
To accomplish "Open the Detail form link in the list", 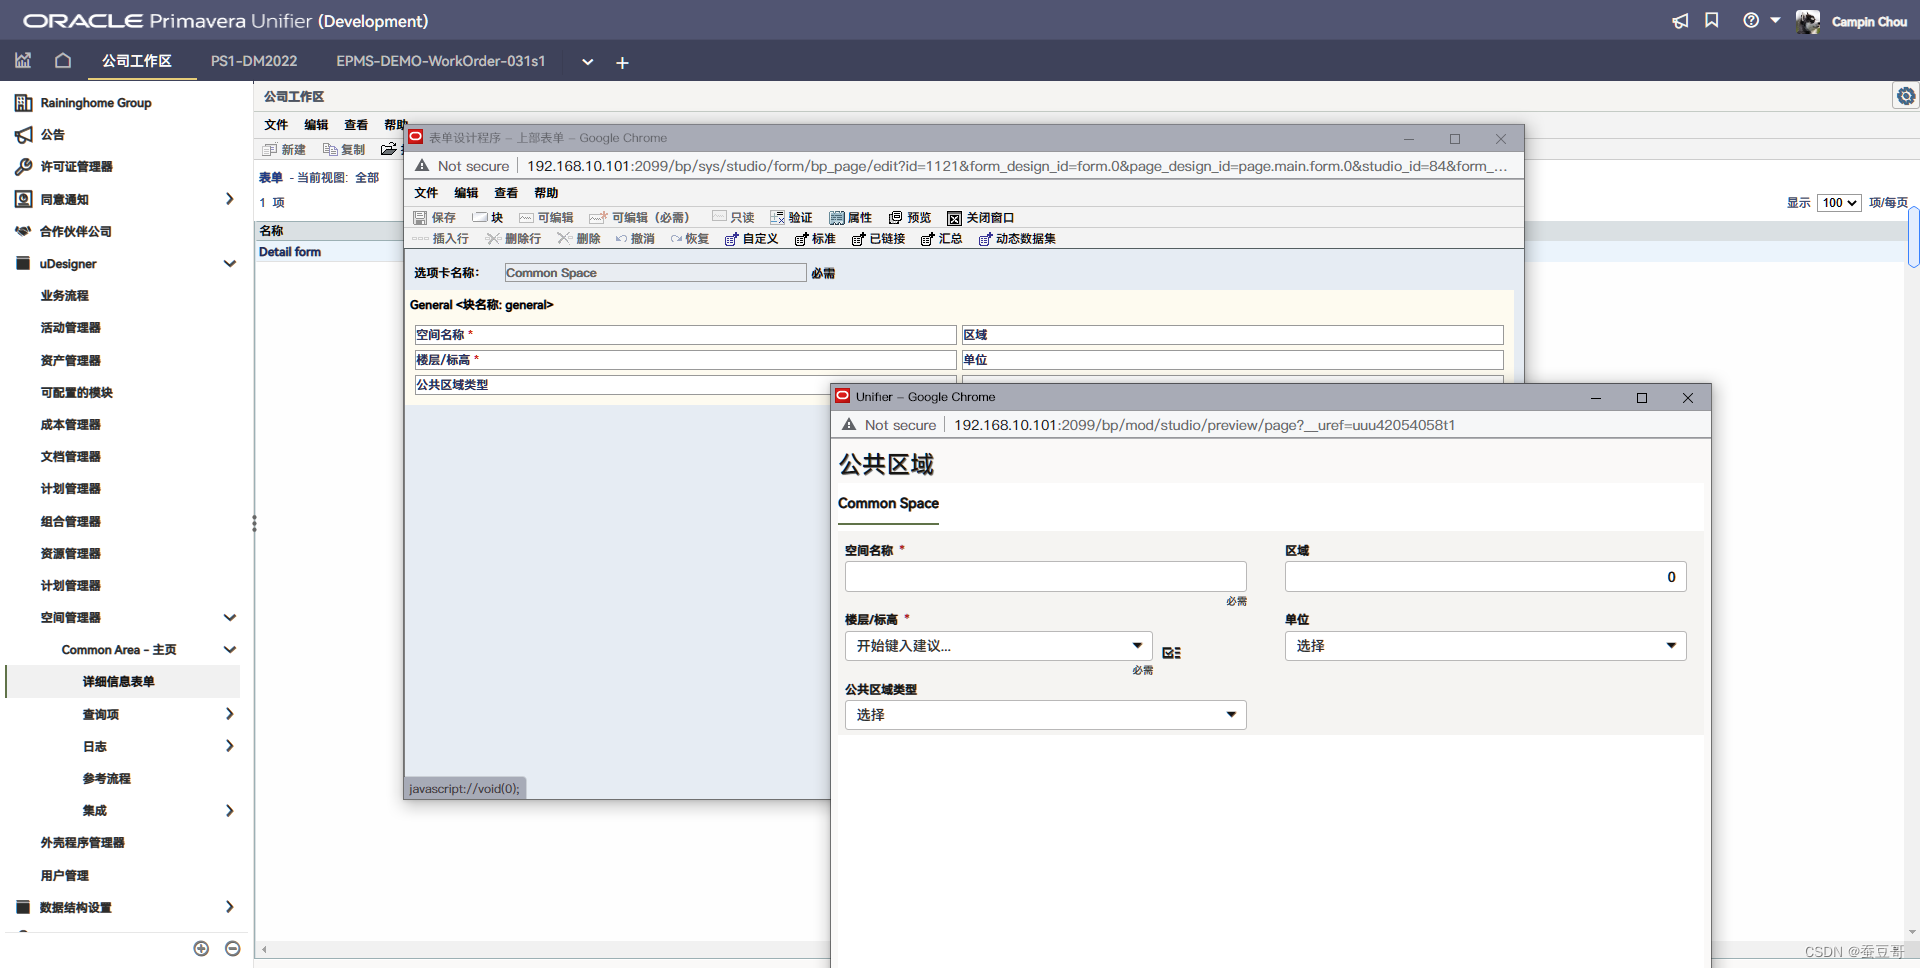I will (290, 252).
